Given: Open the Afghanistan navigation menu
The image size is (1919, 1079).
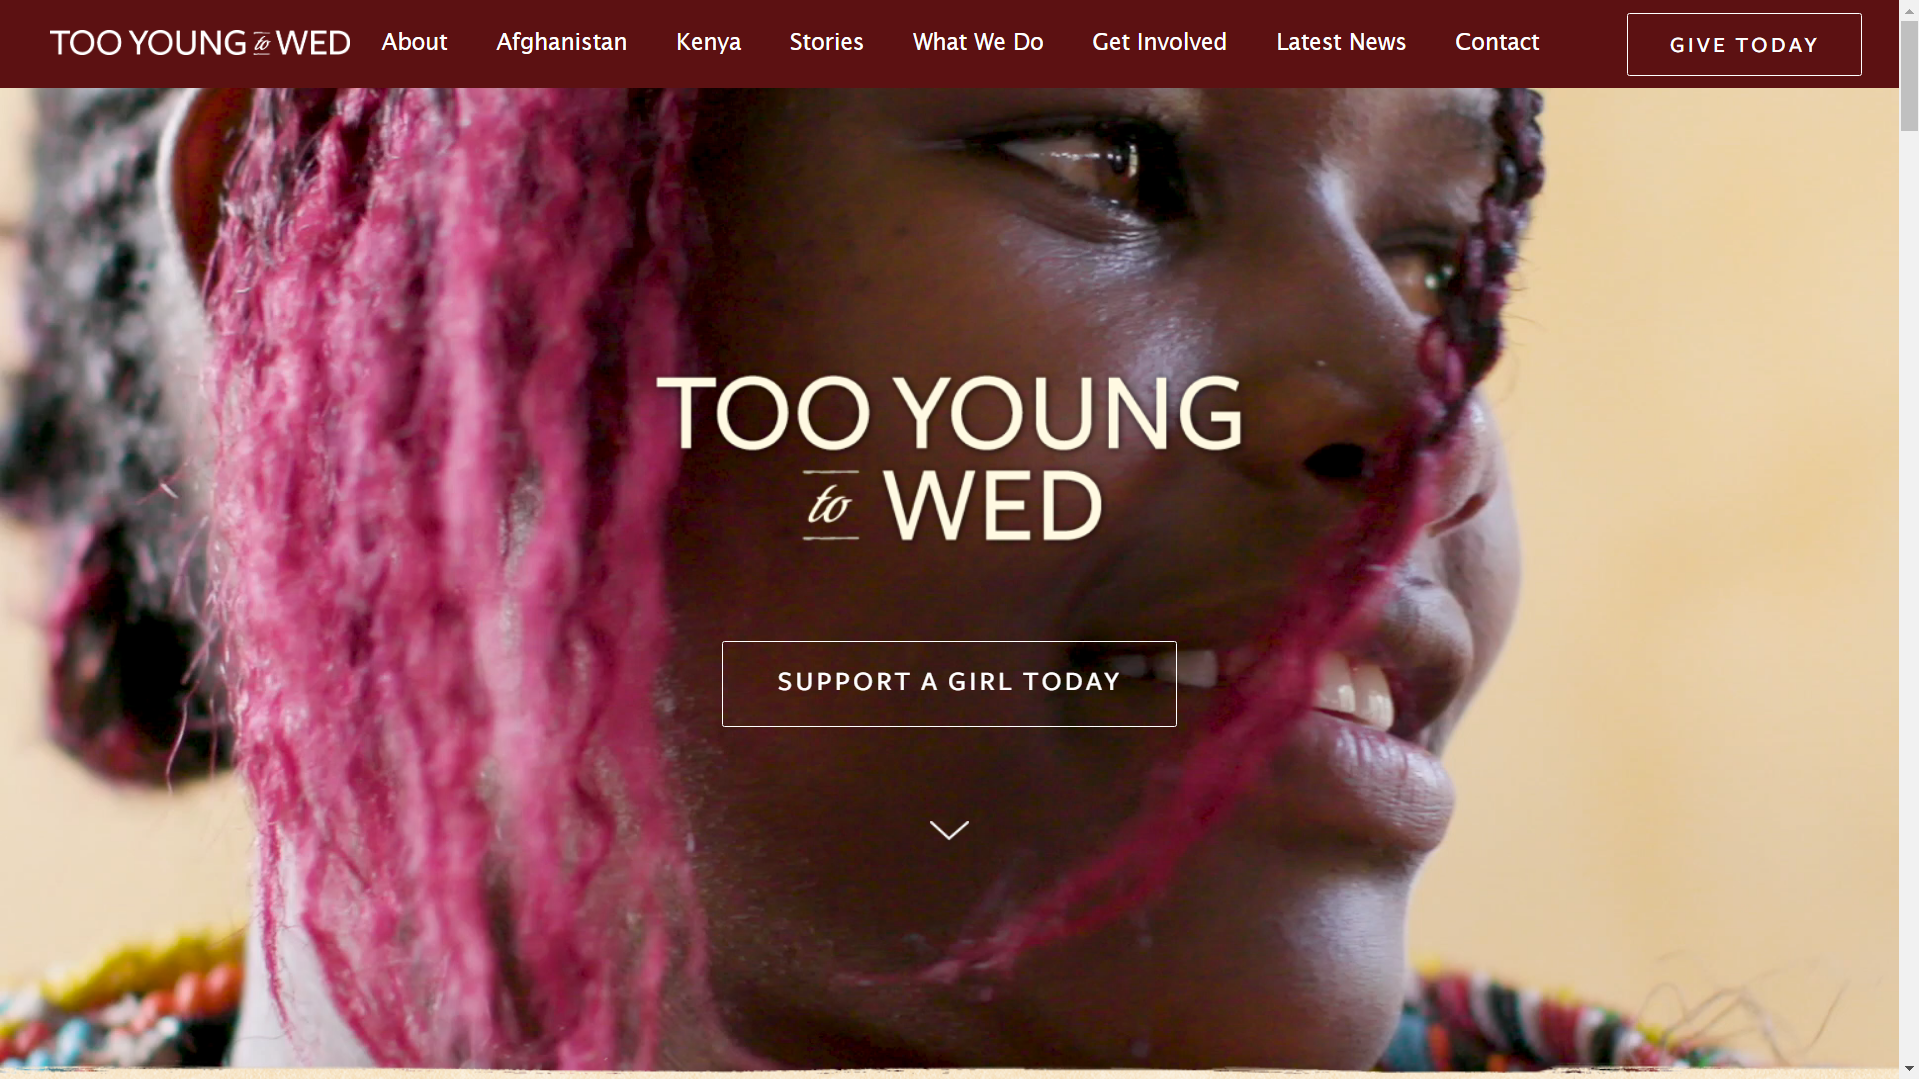Looking at the screenshot, I should [x=561, y=42].
